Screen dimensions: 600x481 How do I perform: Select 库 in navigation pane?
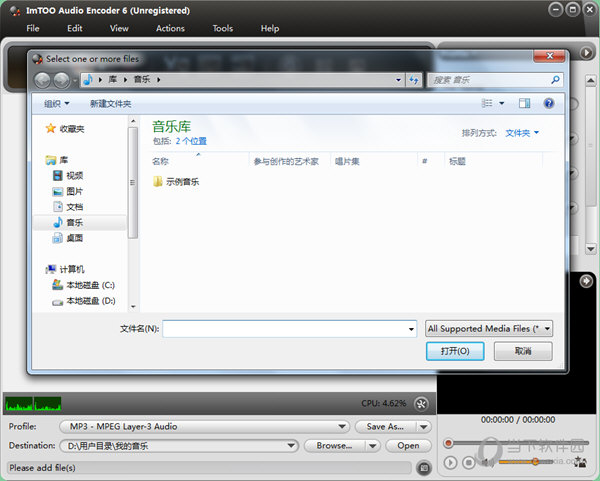57,160
